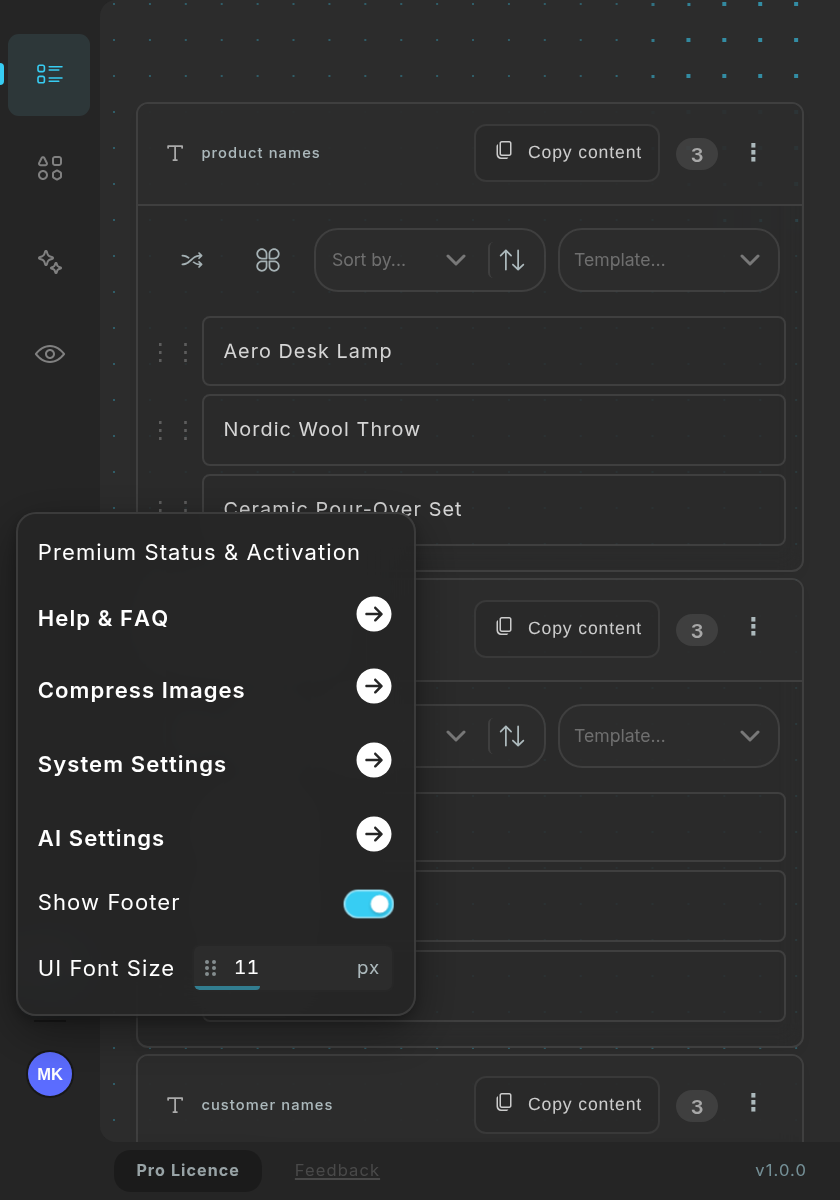The height and width of the screenshot is (1200, 840).
Task: Open the shapes sidebar icon
Action: (x=50, y=168)
